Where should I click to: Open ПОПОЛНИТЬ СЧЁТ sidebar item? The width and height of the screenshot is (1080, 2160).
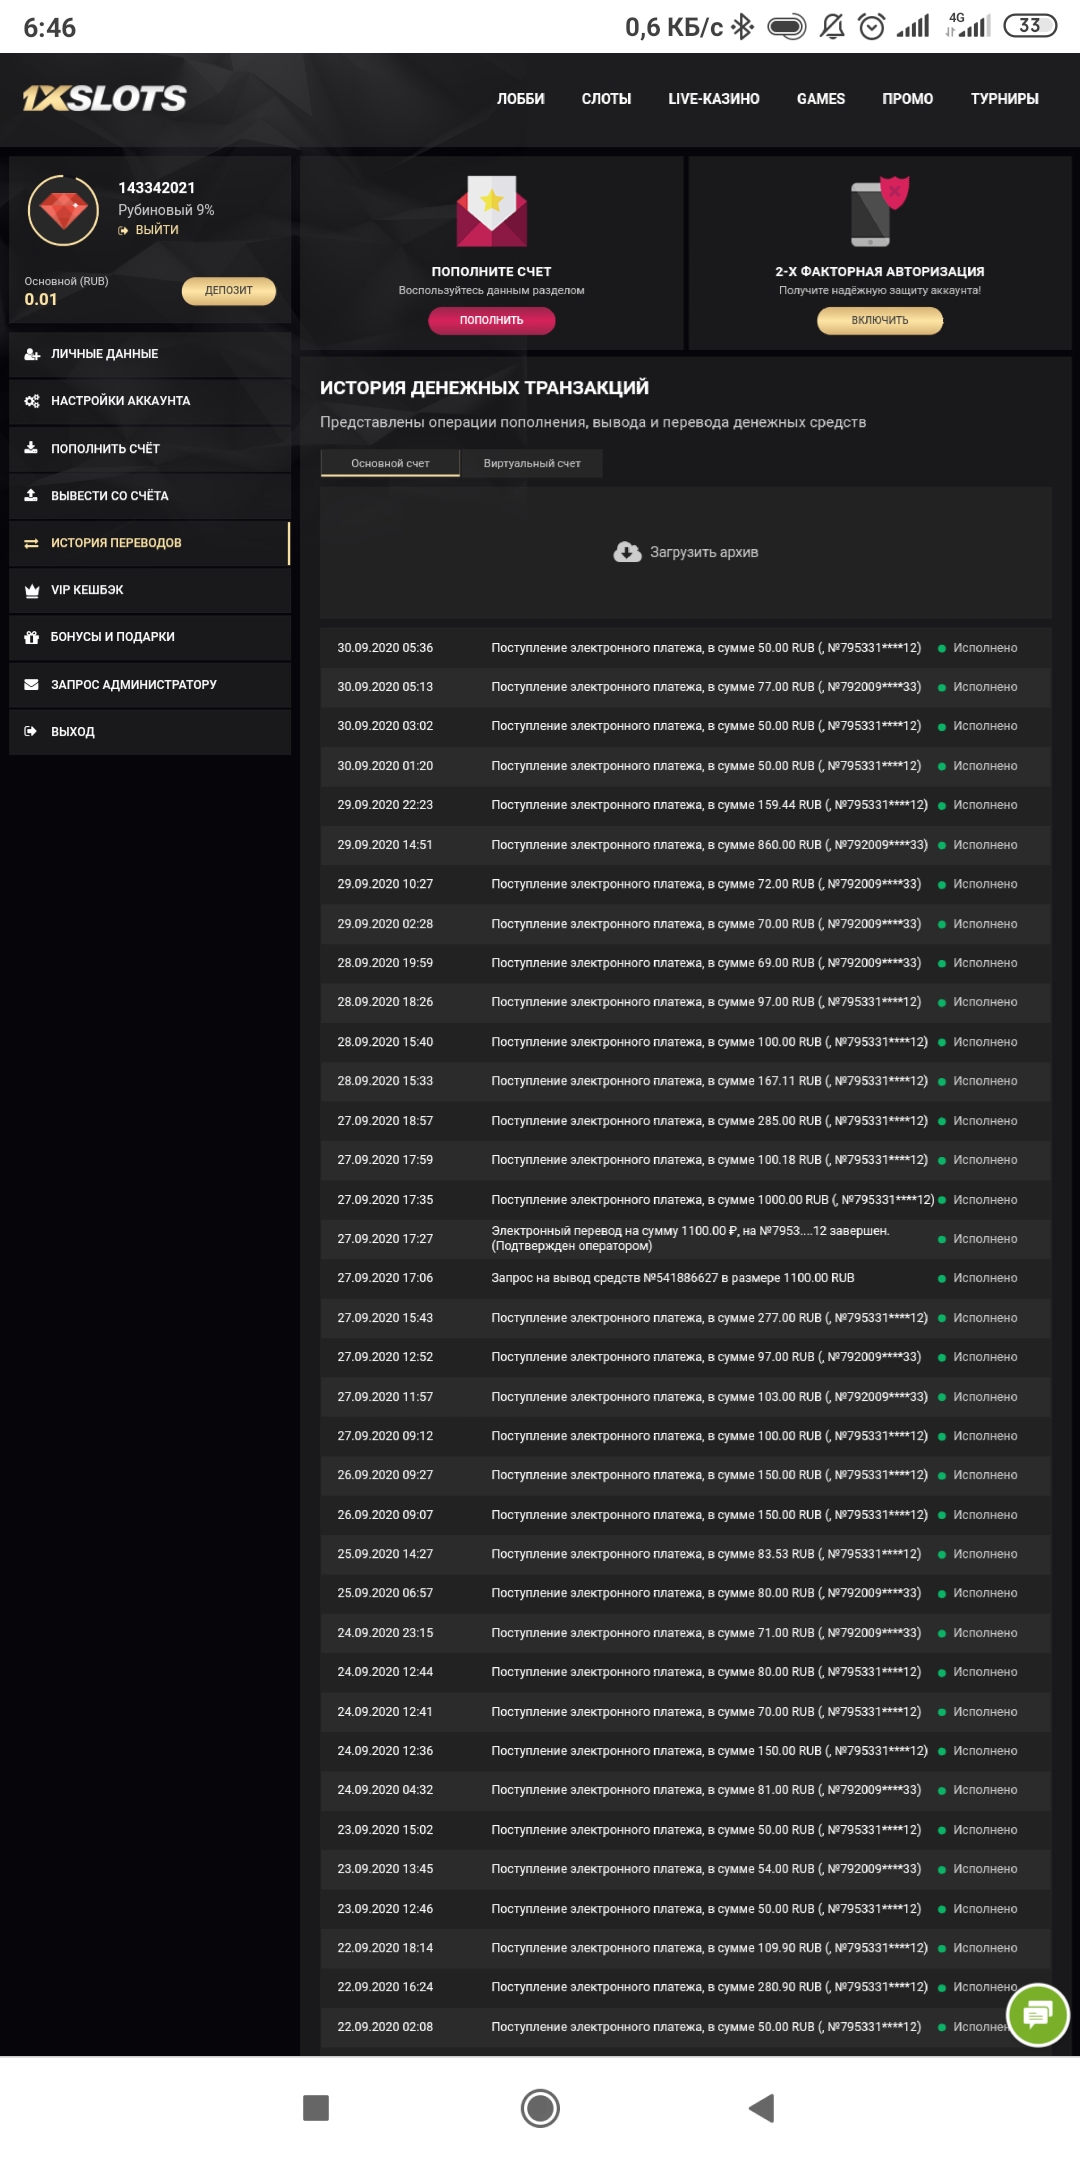[150, 448]
